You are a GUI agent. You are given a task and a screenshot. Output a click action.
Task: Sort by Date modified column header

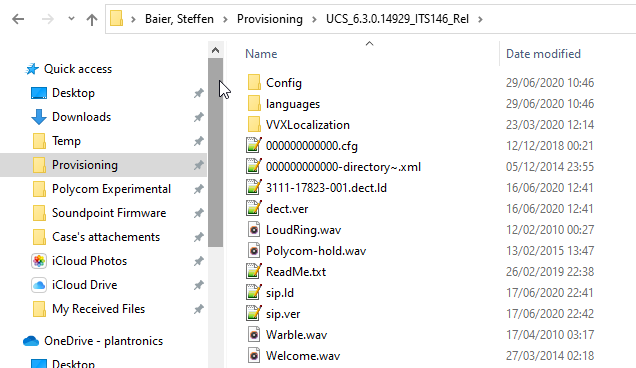[x=543, y=54]
